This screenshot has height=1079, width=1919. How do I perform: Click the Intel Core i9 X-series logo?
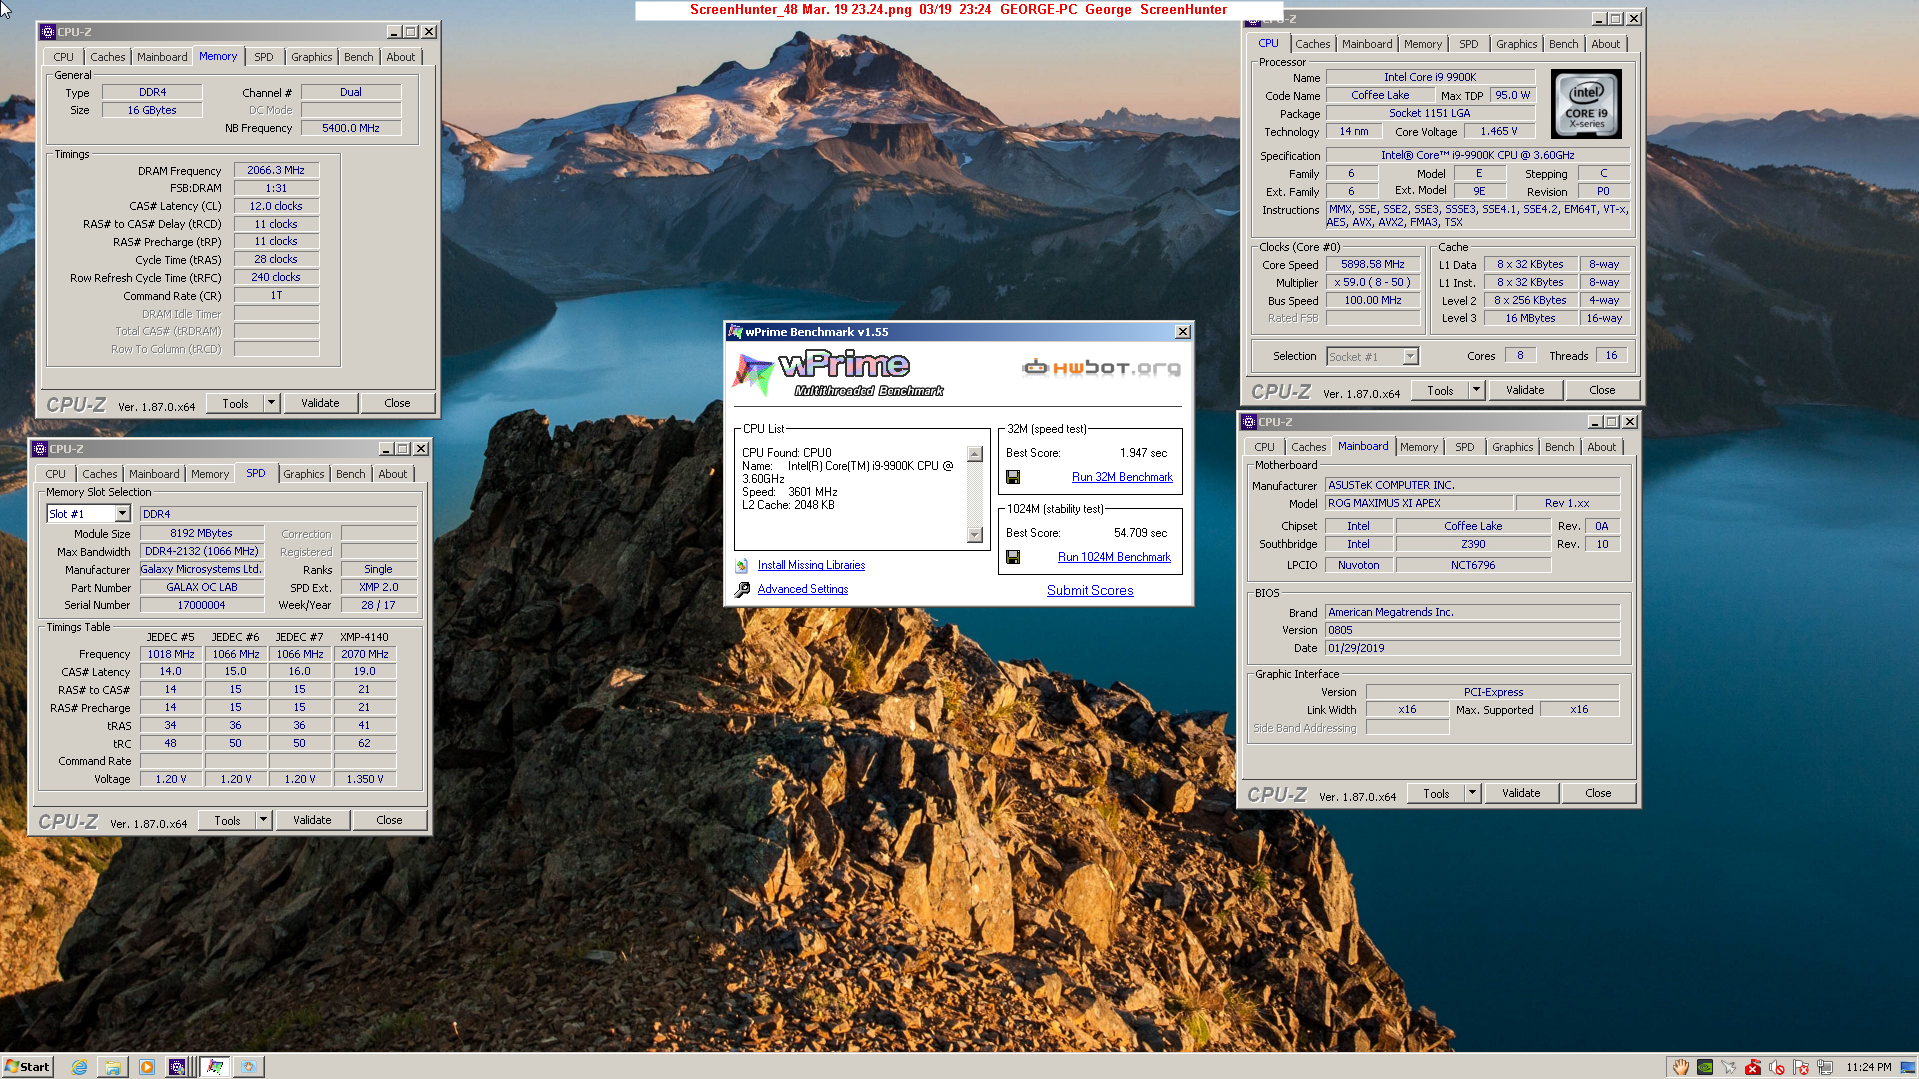click(x=1586, y=104)
